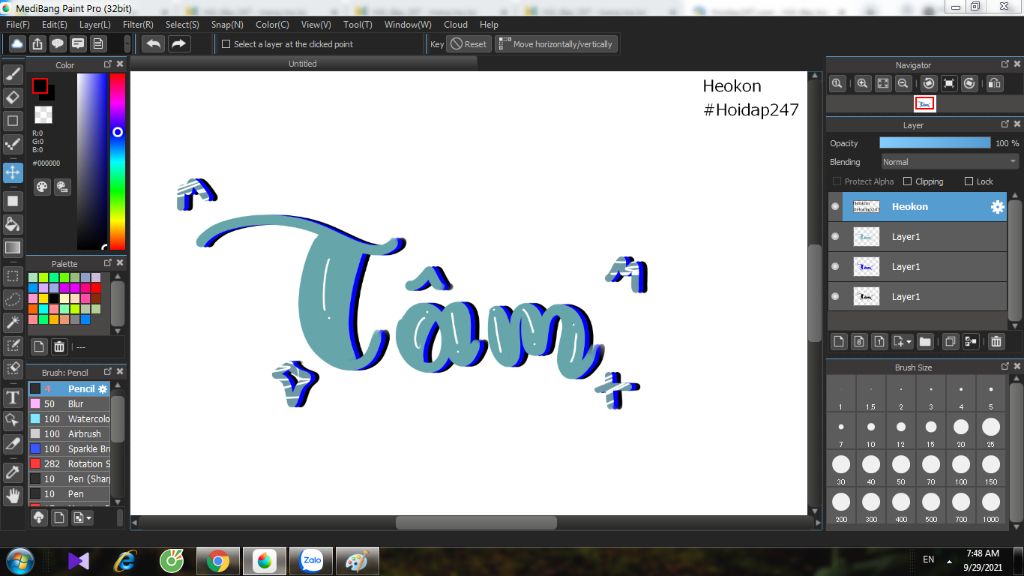Click canvas horizontal scrollbar thumb
The height and width of the screenshot is (576, 1024).
pyautogui.click(x=476, y=522)
